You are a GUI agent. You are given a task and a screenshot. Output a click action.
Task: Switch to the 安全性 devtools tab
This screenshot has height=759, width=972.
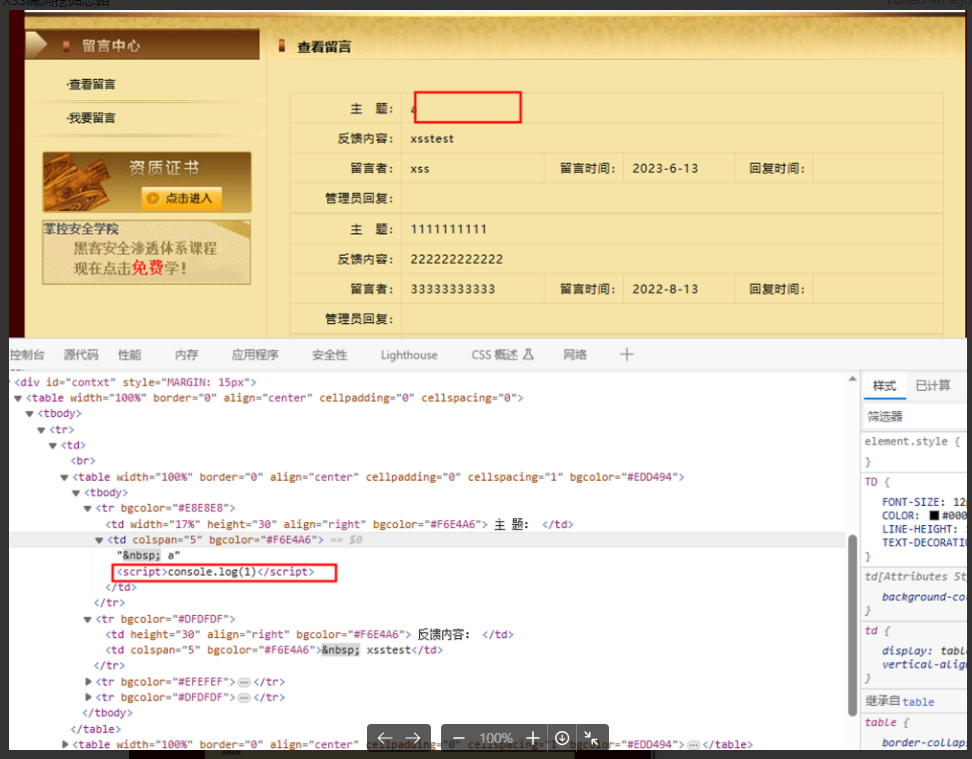[x=329, y=355]
